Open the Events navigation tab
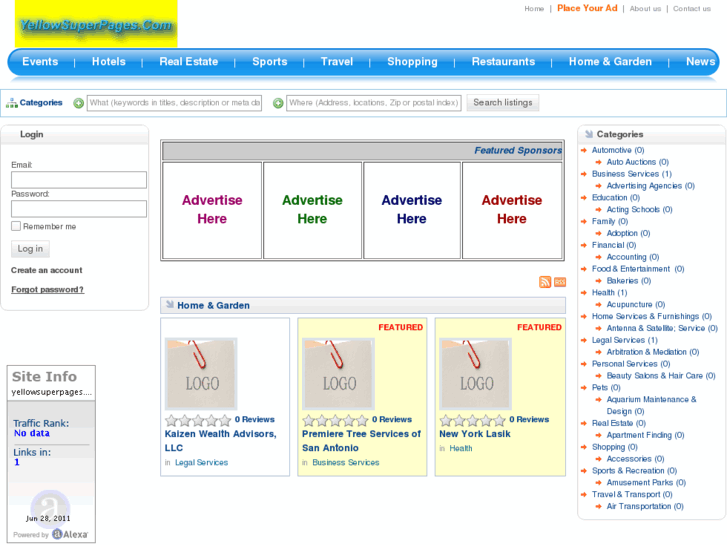The image size is (727, 545). tap(40, 62)
